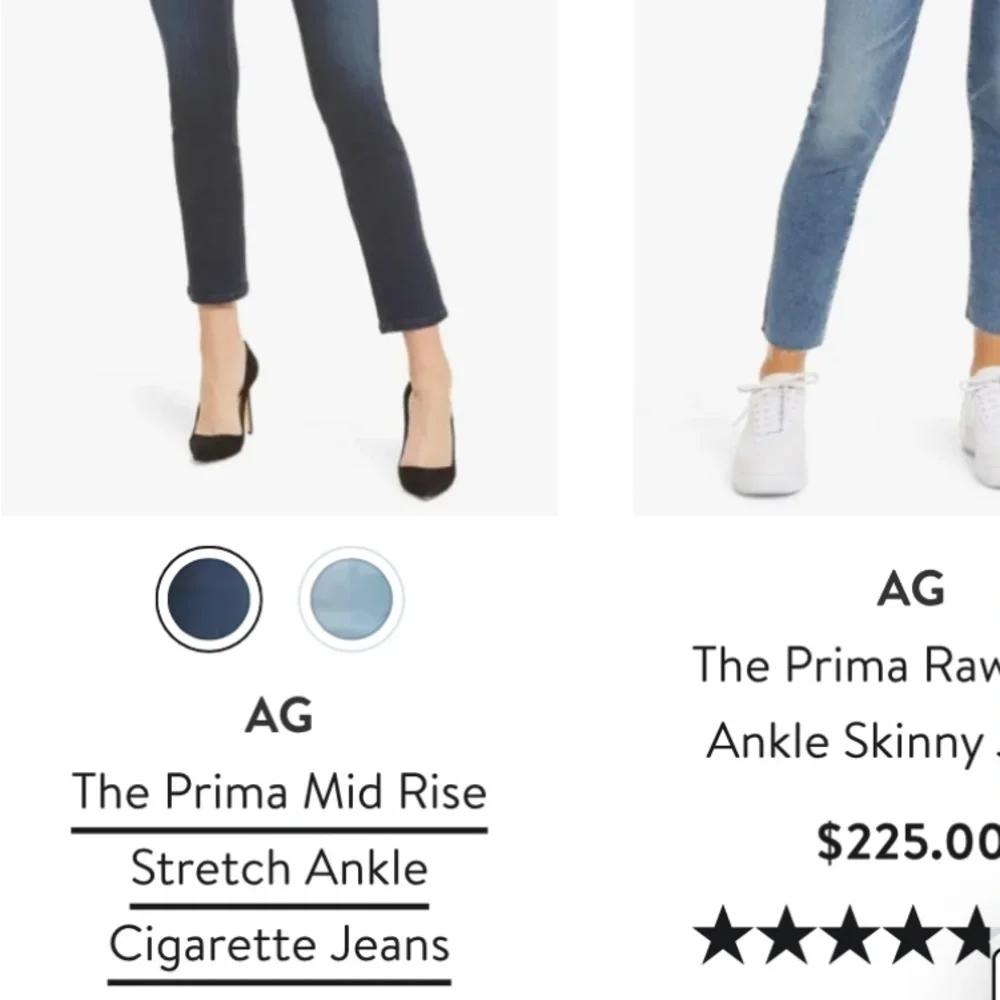Choose the light blue wash swatch
1000x1000 pixels.
coord(351,599)
